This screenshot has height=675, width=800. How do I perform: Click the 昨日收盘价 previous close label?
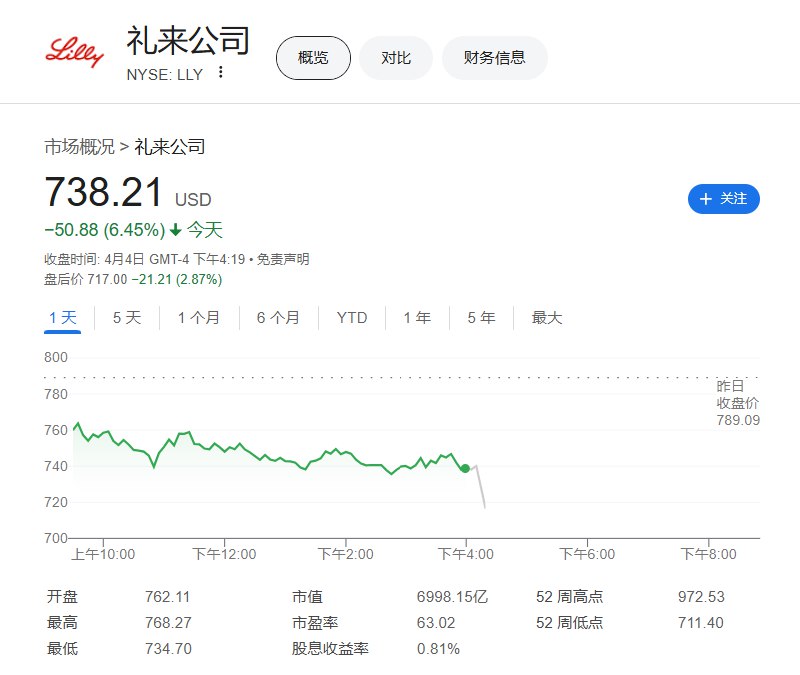click(x=737, y=403)
